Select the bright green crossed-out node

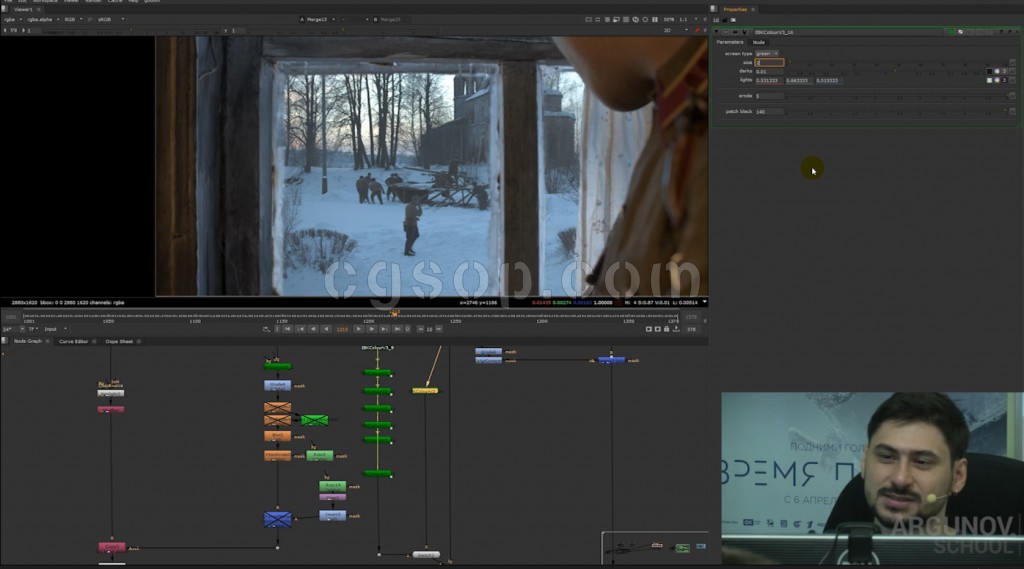314,420
